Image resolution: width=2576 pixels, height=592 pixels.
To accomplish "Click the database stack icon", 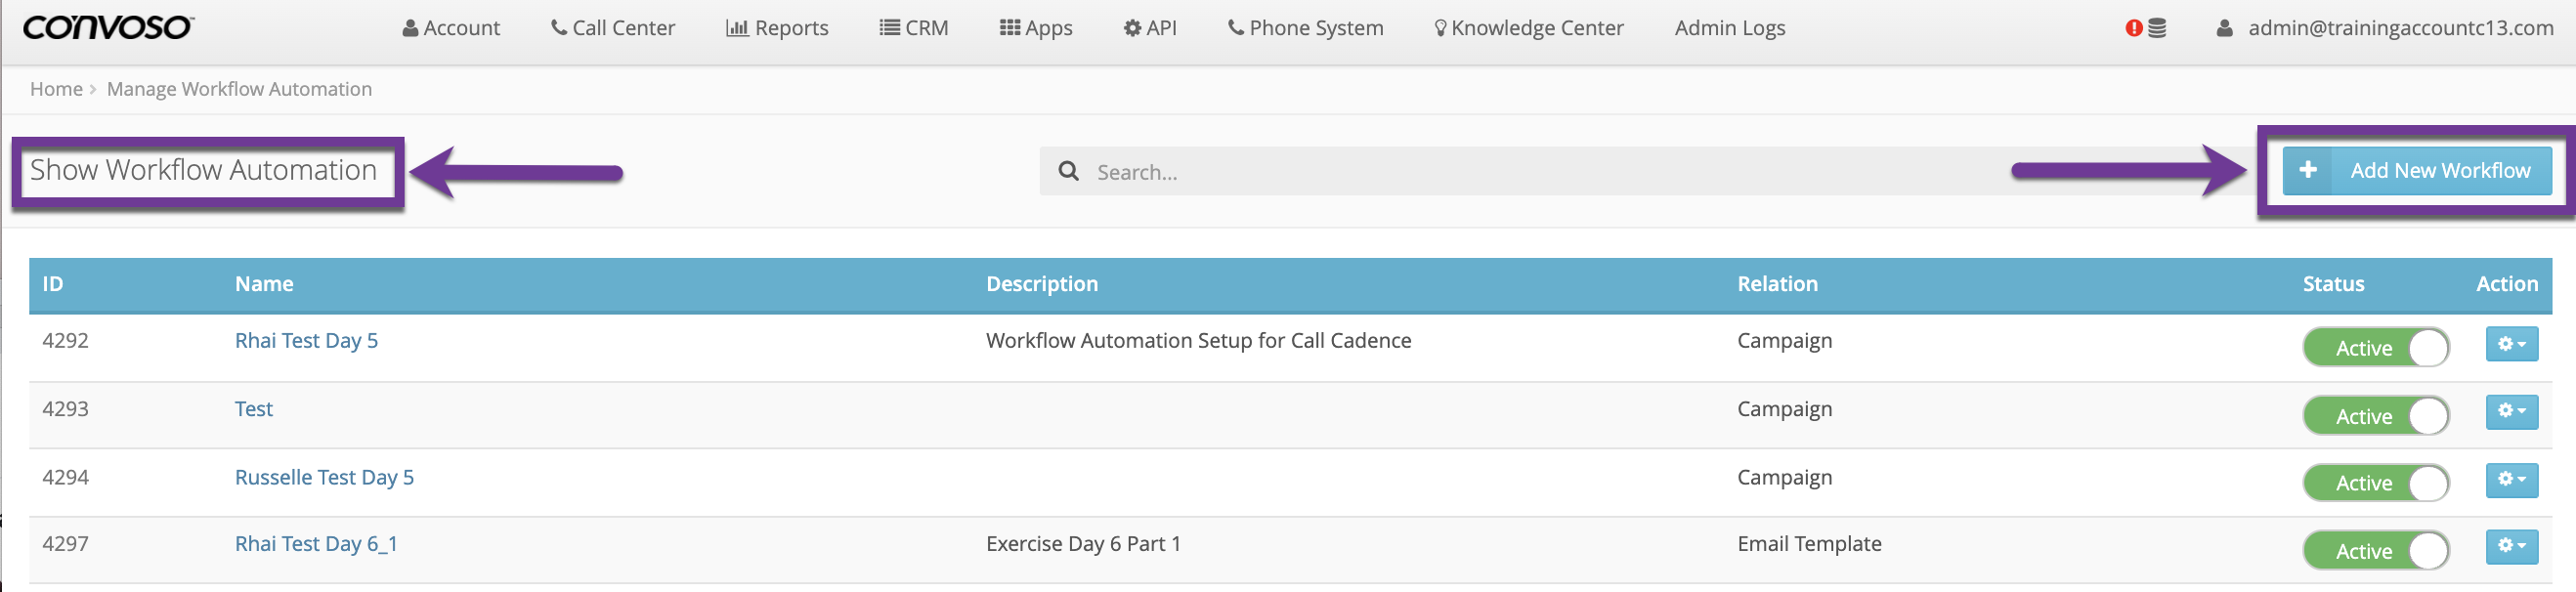I will tap(2157, 28).
